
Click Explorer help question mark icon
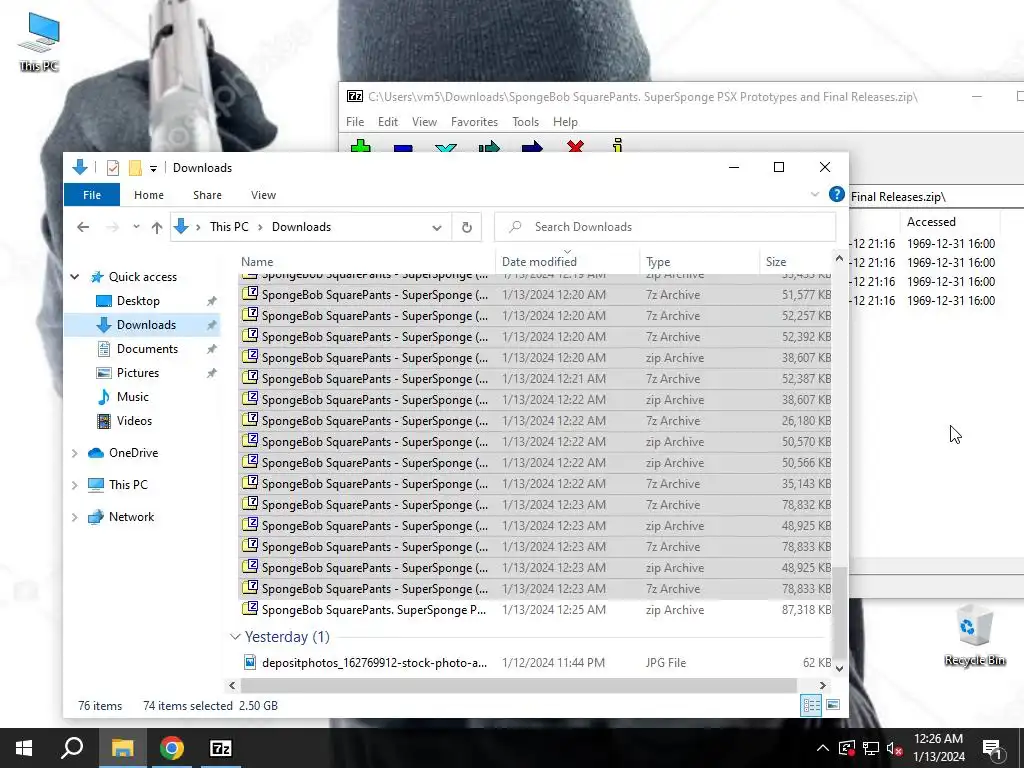[837, 195]
